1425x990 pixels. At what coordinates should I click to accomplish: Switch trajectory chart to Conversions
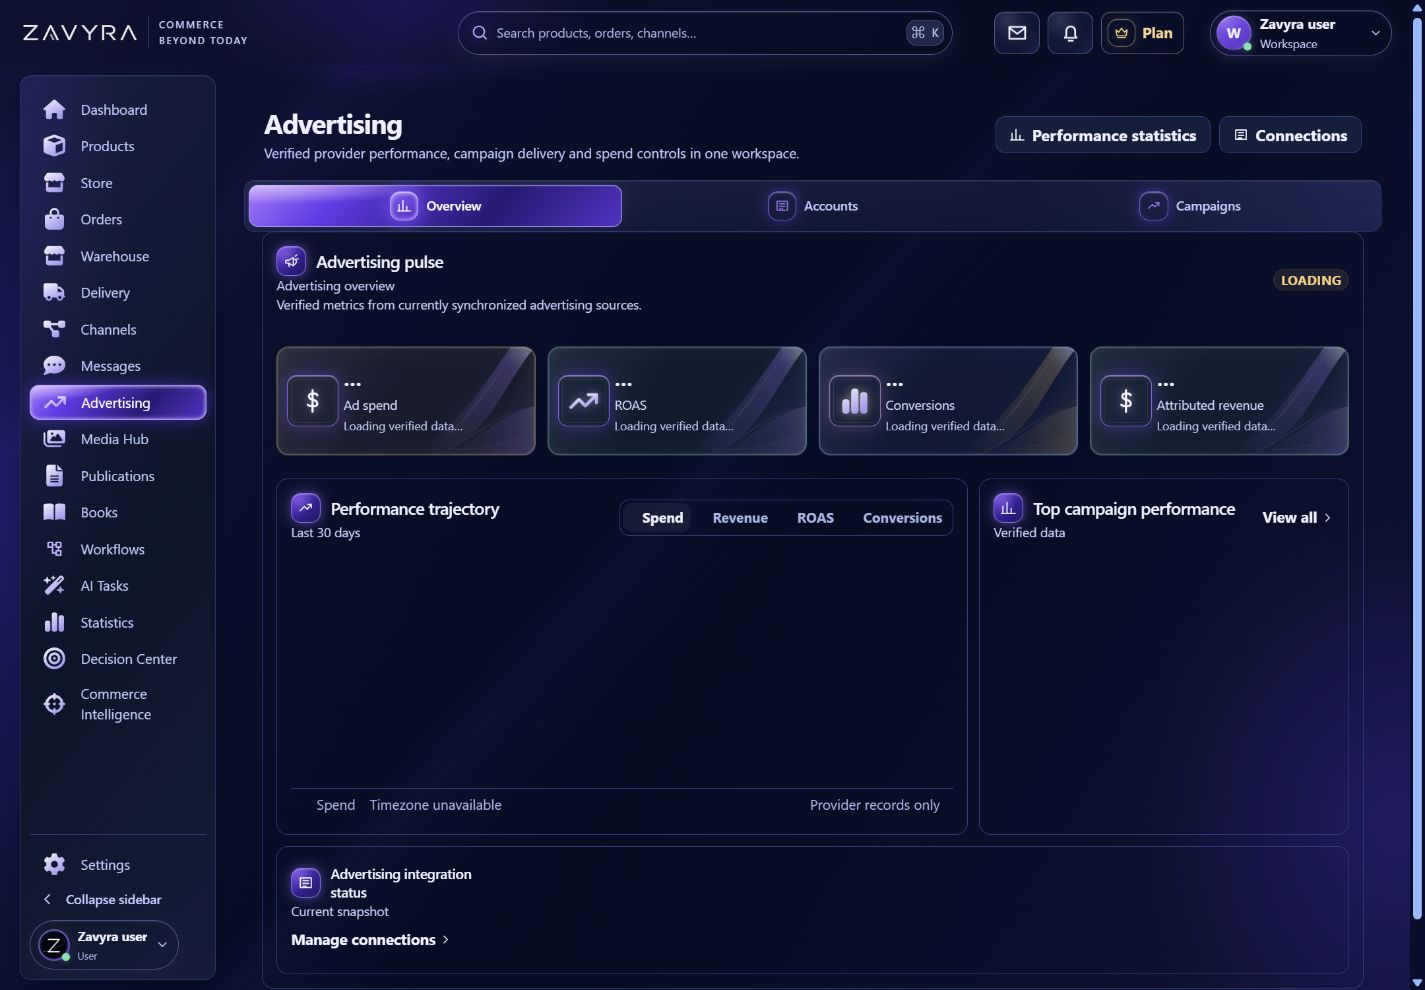point(902,518)
